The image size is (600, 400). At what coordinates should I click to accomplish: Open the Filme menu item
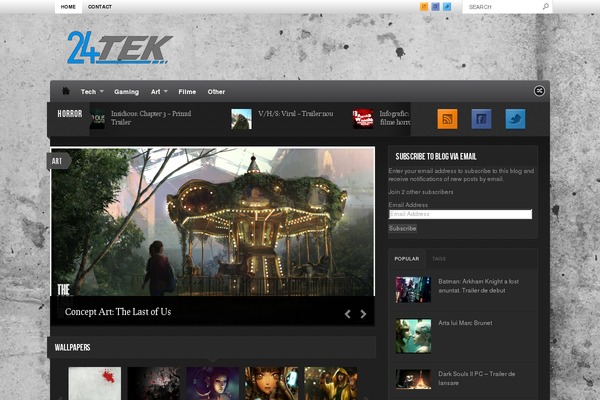pos(187,92)
